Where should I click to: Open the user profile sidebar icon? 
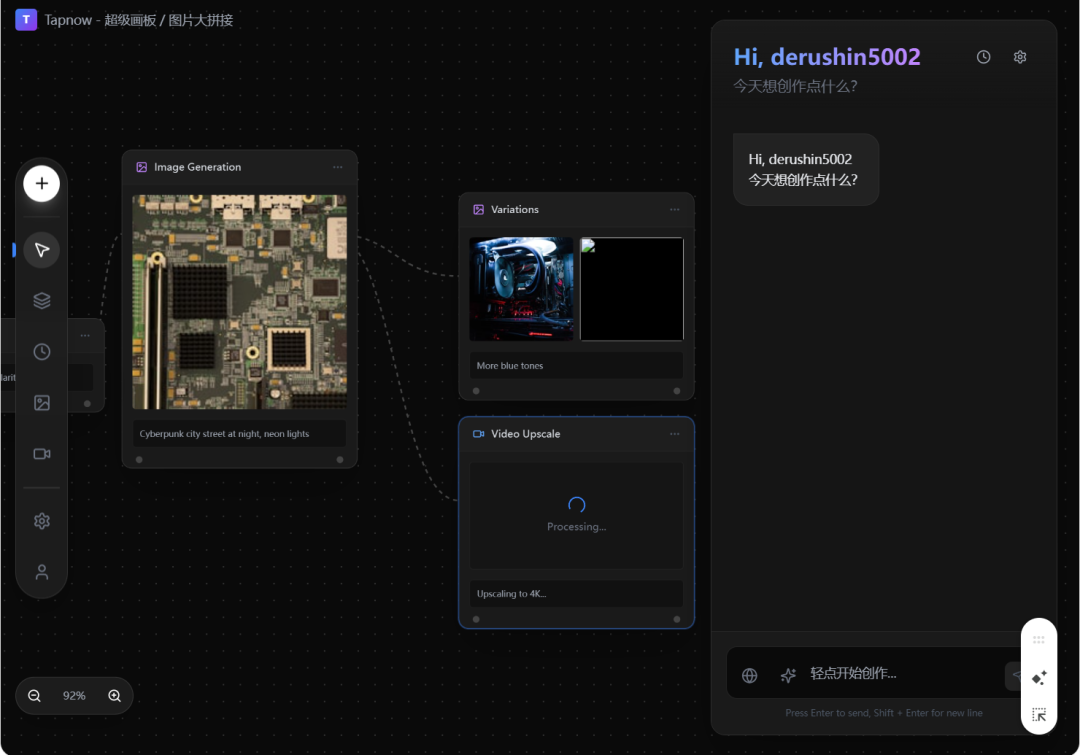click(x=42, y=572)
